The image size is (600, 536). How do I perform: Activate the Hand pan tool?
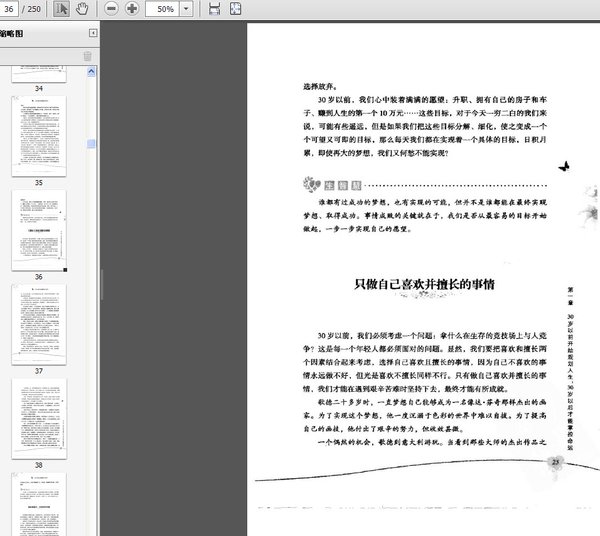[x=82, y=9]
